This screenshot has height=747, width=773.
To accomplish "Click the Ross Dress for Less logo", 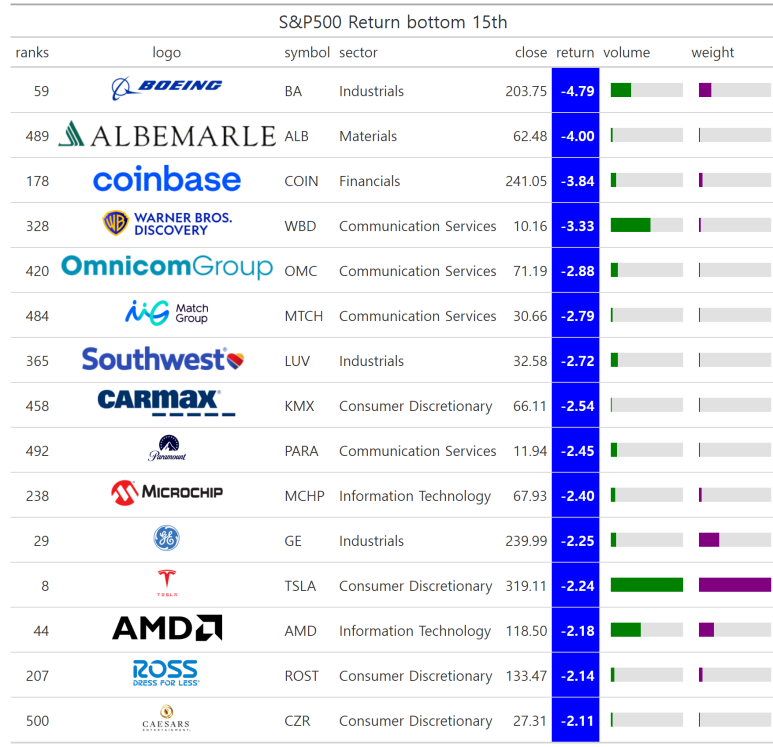I will click(x=166, y=673).
